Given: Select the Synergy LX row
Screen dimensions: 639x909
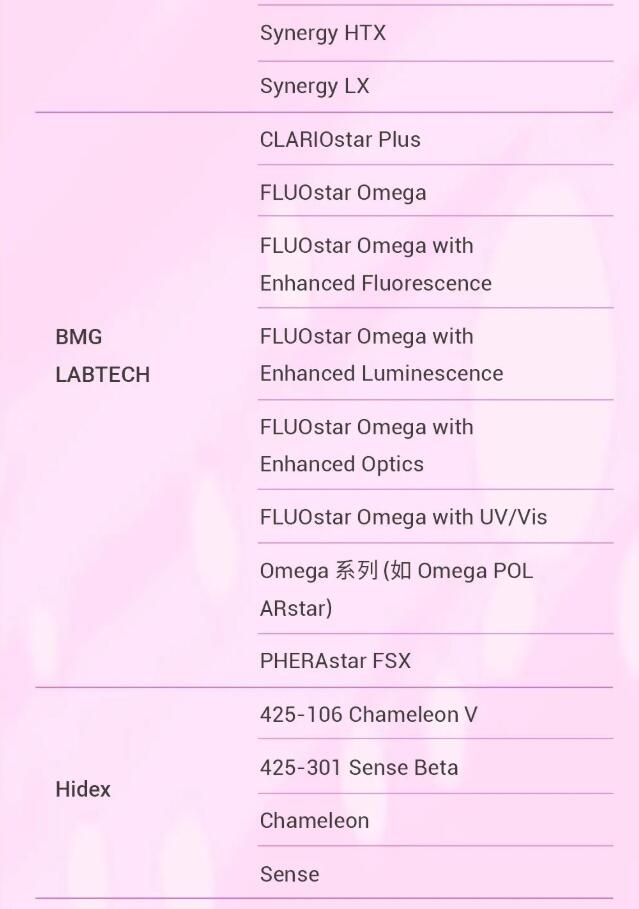Looking at the screenshot, I should pyautogui.click(x=314, y=86).
